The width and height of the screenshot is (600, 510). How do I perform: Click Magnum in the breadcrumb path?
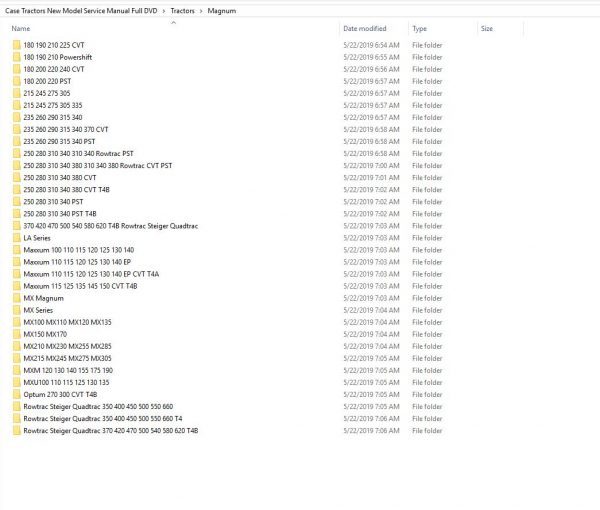tap(222, 11)
